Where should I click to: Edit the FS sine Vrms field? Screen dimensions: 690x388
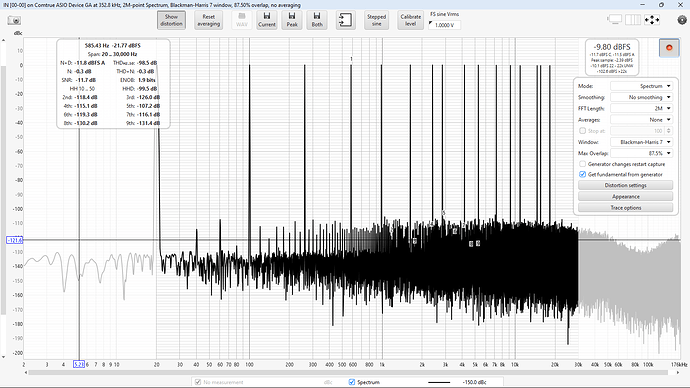pos(444,25)
